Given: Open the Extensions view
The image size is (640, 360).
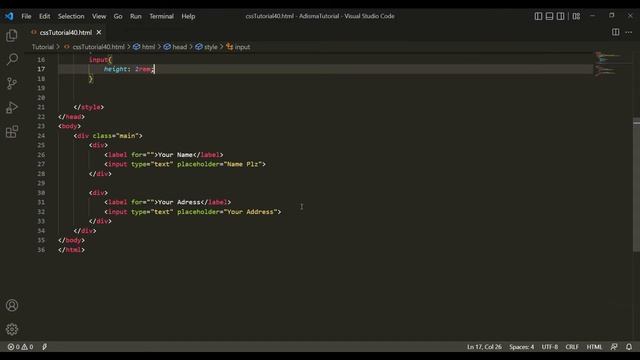Looking at the screenshot, I should coord(12,131).
